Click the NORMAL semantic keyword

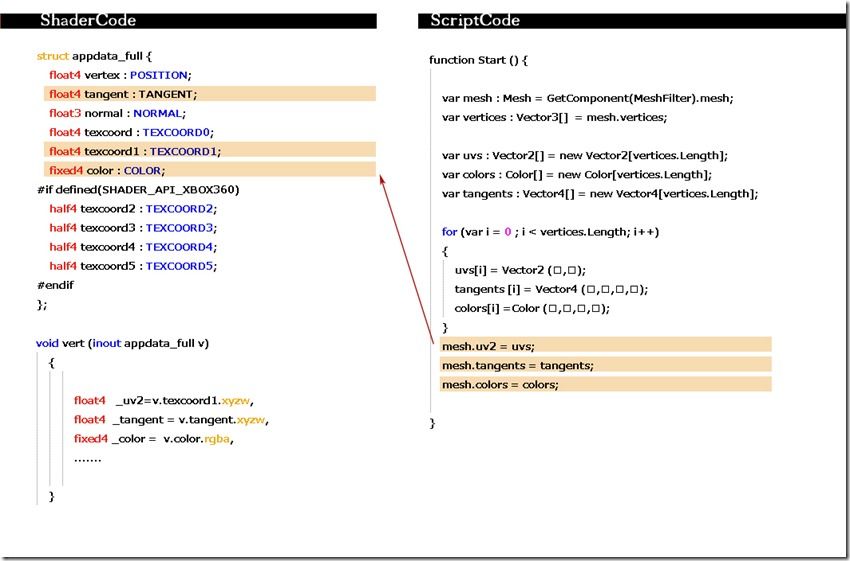pos(157,113)
